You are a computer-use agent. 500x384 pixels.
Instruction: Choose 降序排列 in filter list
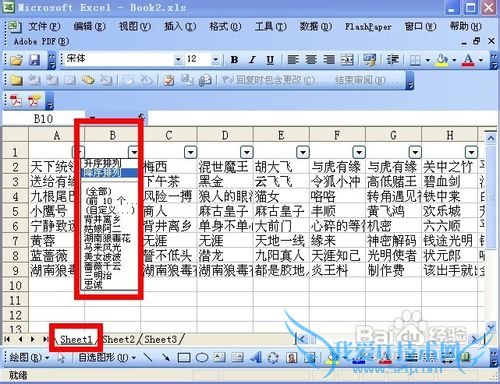103,173
